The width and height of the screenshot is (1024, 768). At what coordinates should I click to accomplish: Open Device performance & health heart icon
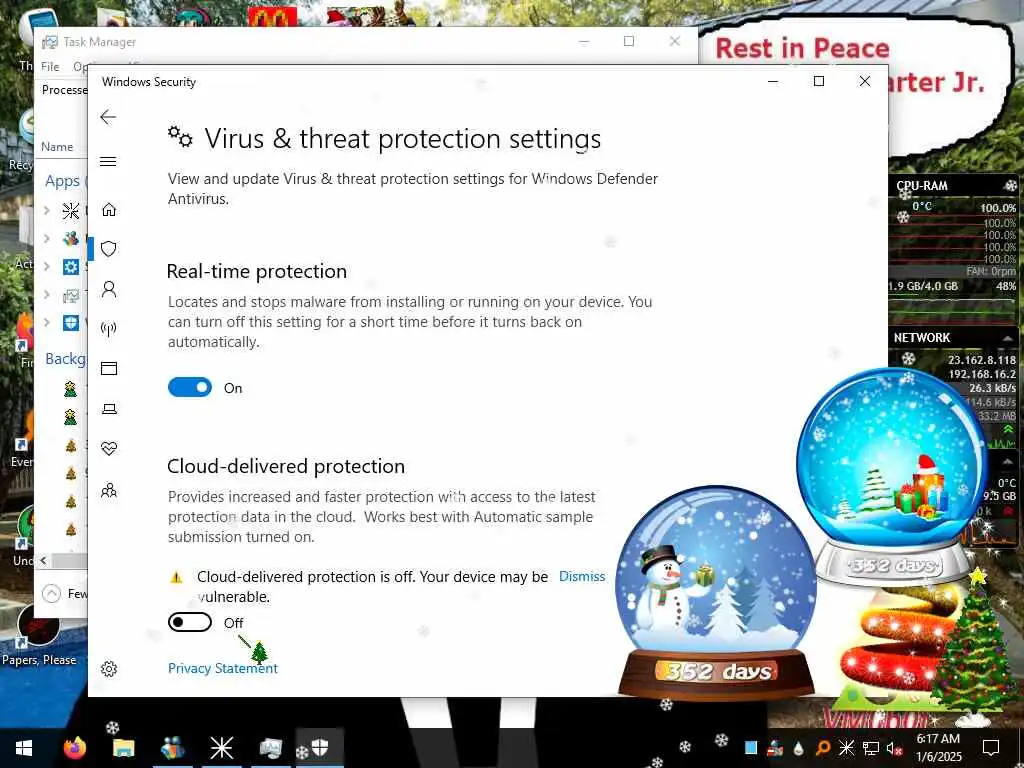click(109, 449)
